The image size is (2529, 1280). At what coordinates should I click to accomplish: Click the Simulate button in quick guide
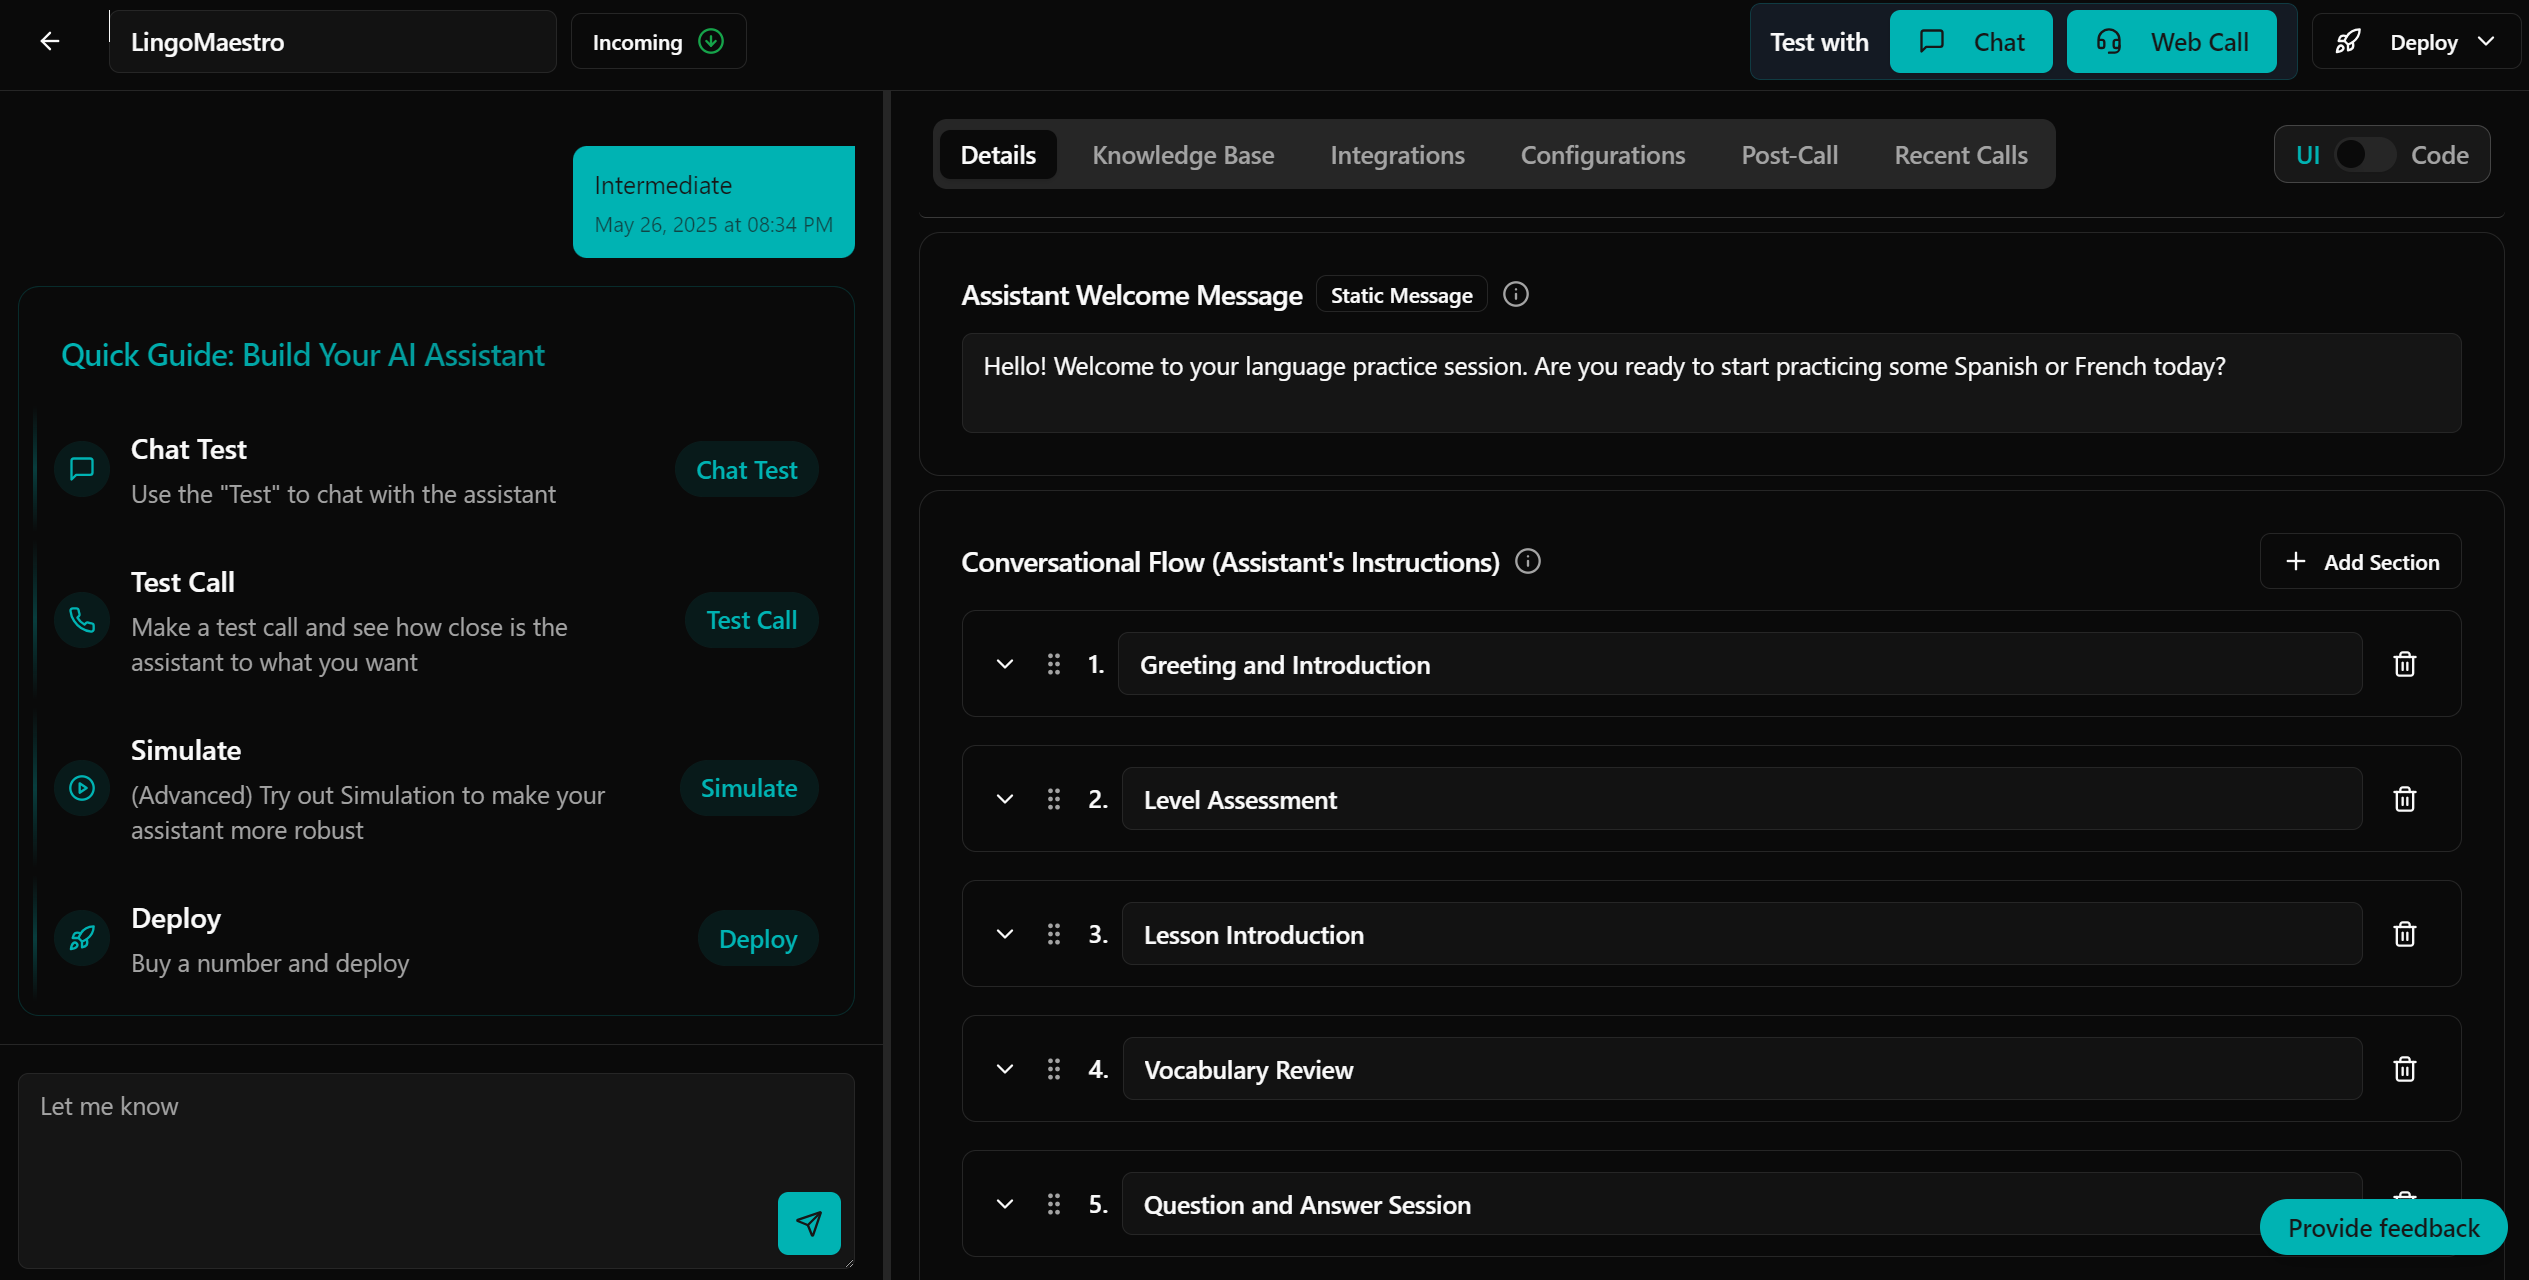pos(748,788)
